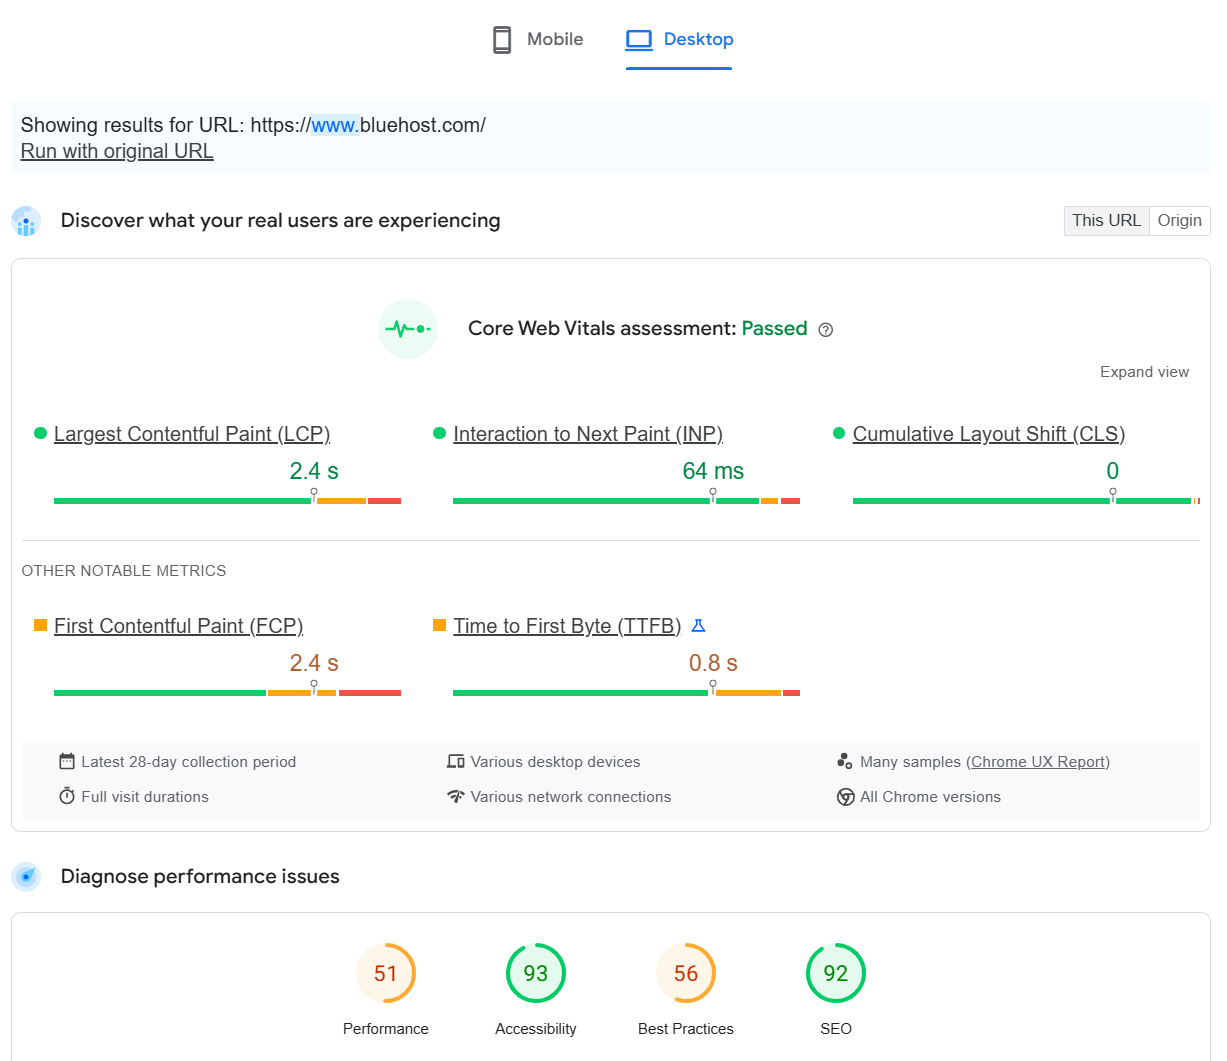Click the real users experiencing section icon
The image size is (1227, 1061).
point(25,220)
